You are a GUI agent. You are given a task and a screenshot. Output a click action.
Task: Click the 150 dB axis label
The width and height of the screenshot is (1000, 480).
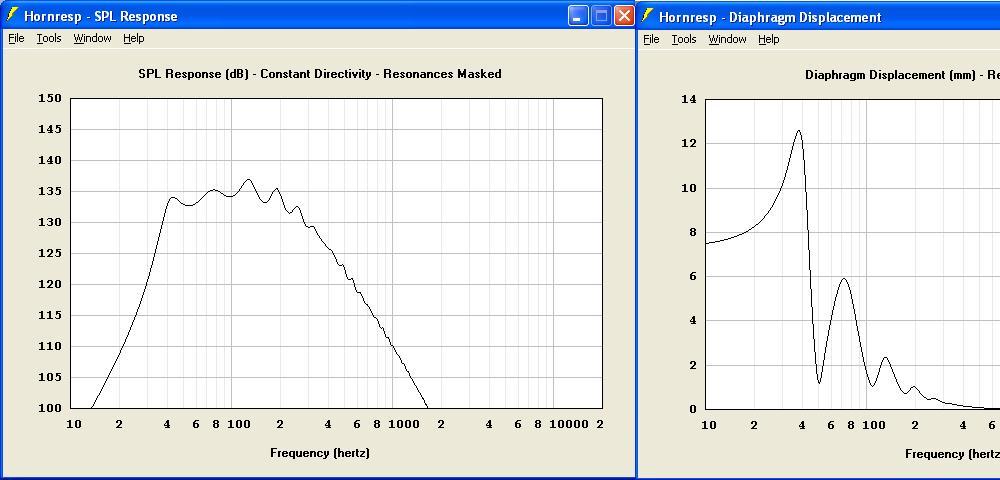(50, 98)
